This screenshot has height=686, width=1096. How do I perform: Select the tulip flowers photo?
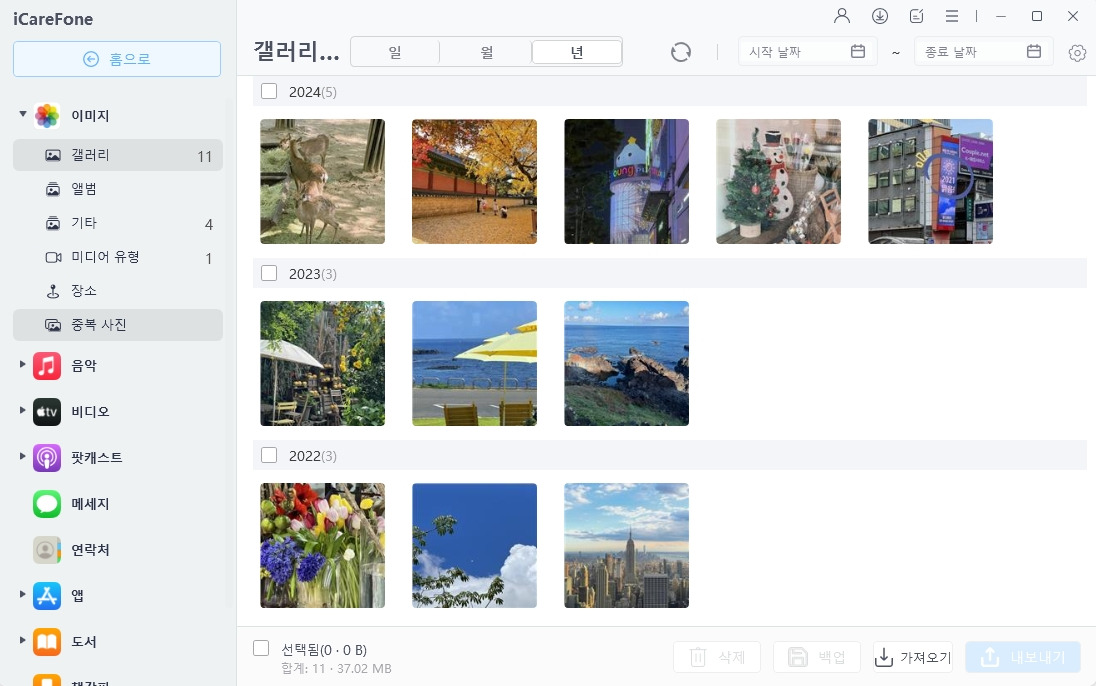pyautogui.click(x=322, y=545)
